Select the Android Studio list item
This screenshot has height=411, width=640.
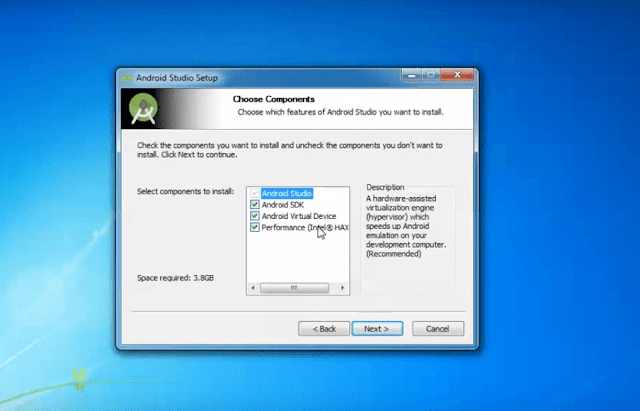287,193
